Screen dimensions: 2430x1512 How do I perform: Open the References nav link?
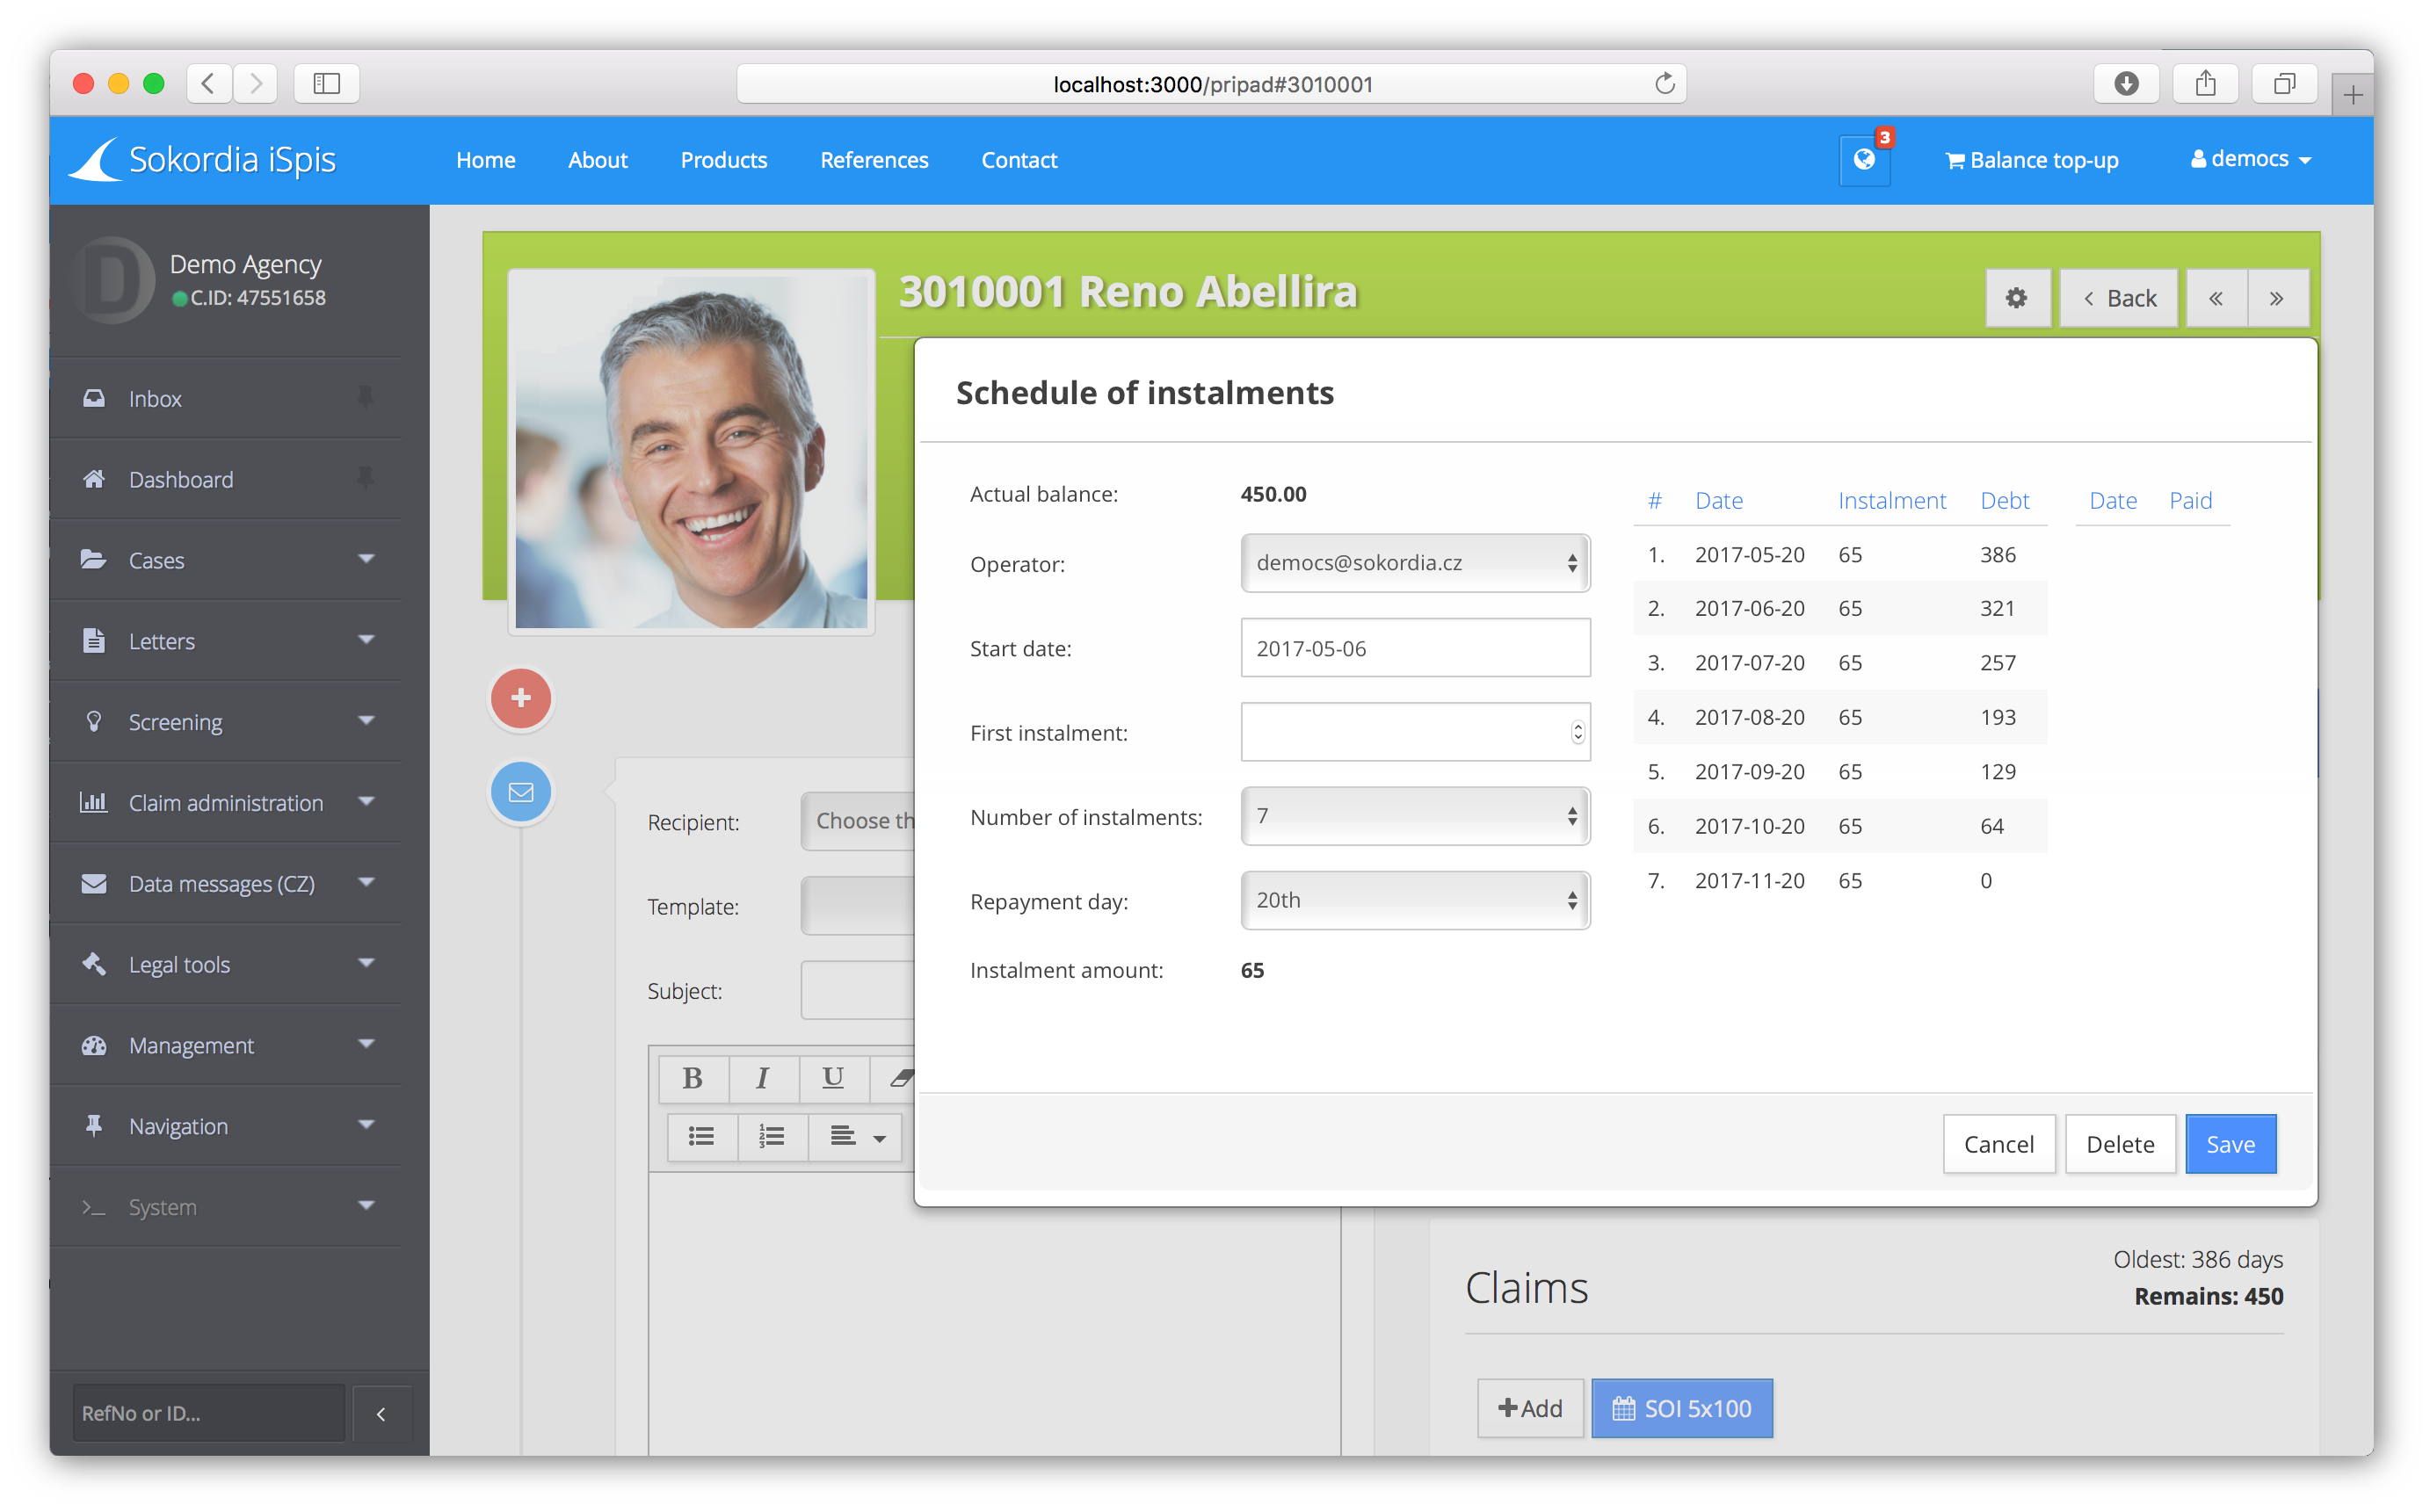(x=874, y=160)
